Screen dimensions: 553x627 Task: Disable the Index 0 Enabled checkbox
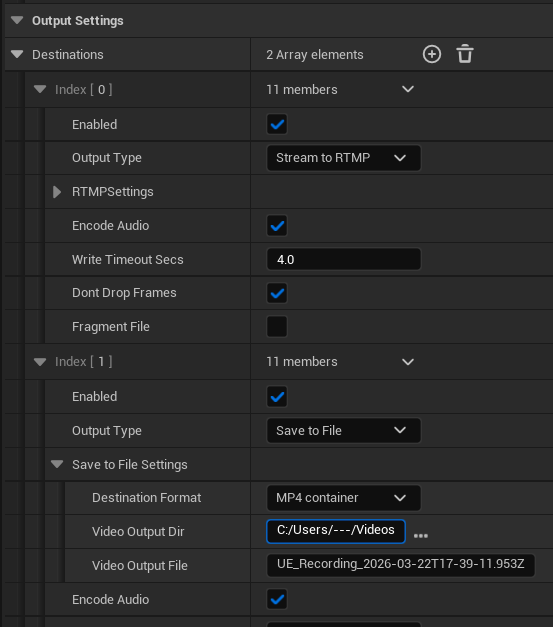pos(277,124)
